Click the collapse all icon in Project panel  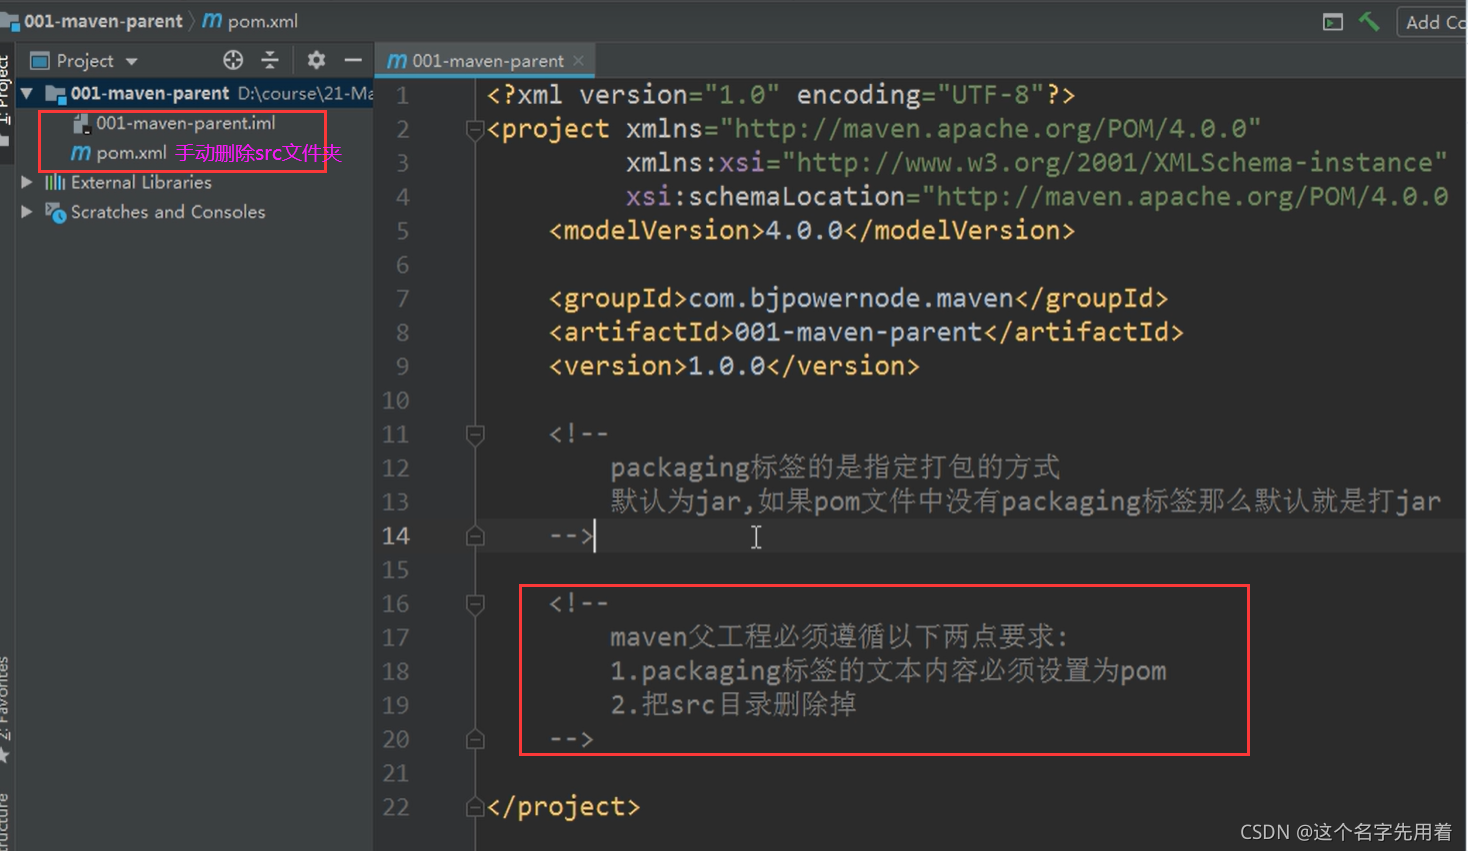point(270,60)
